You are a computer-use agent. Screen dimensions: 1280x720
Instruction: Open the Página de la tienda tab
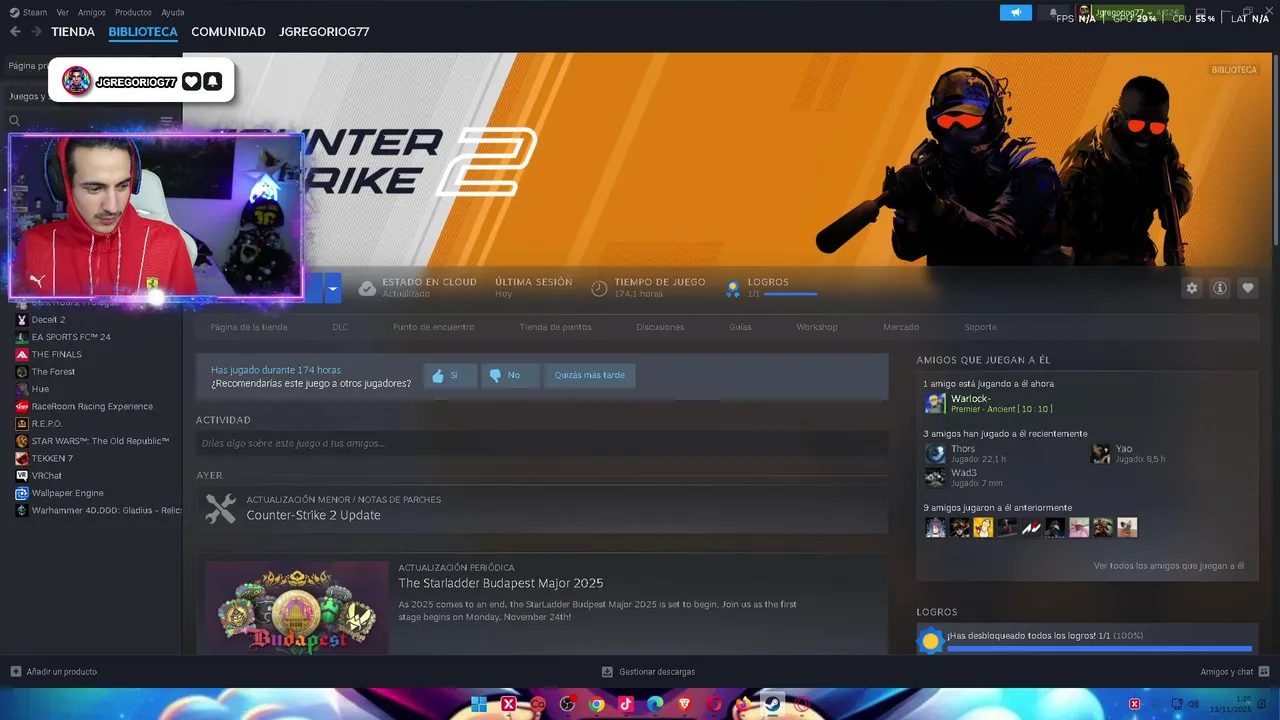click(249, 327)
